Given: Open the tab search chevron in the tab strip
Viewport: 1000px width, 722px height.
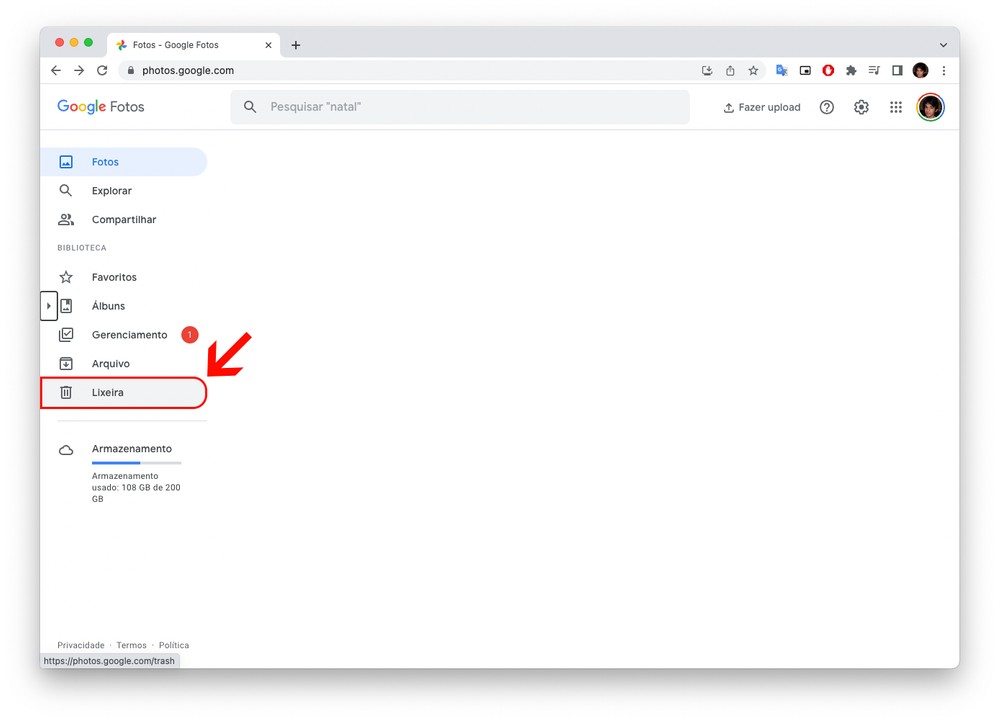Looking at the screenshot, I should click(943, 45).
